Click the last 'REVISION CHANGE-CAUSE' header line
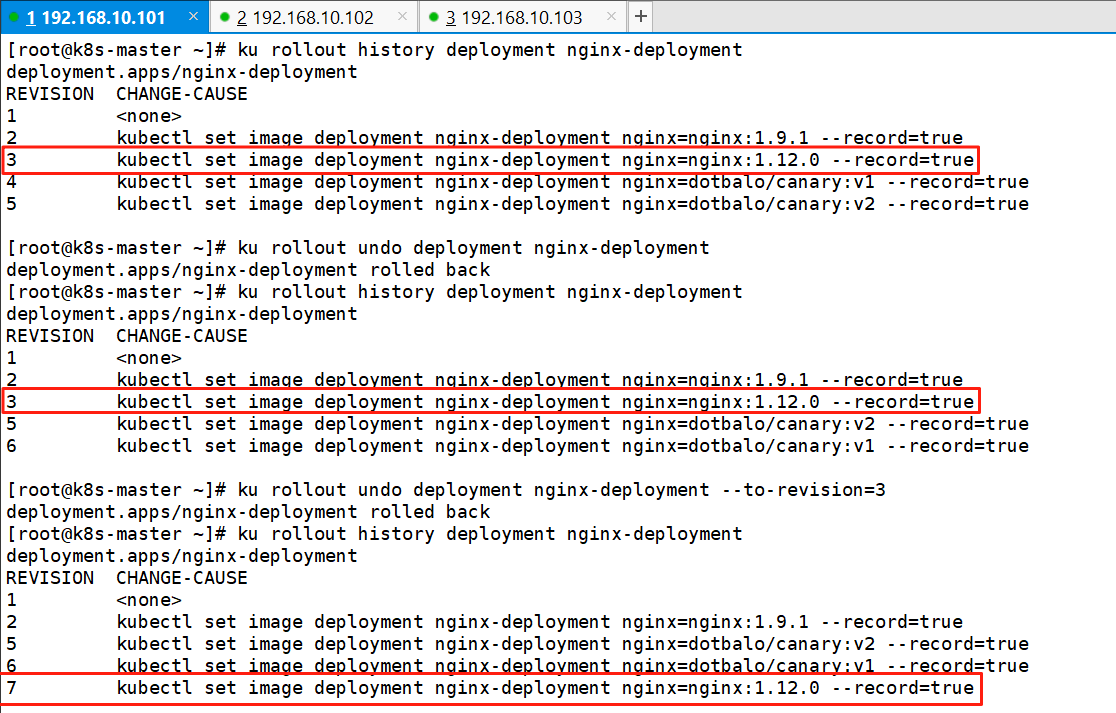Image resolution: width=1116 pixels, height=713 pixels. (x=127, y=578)
